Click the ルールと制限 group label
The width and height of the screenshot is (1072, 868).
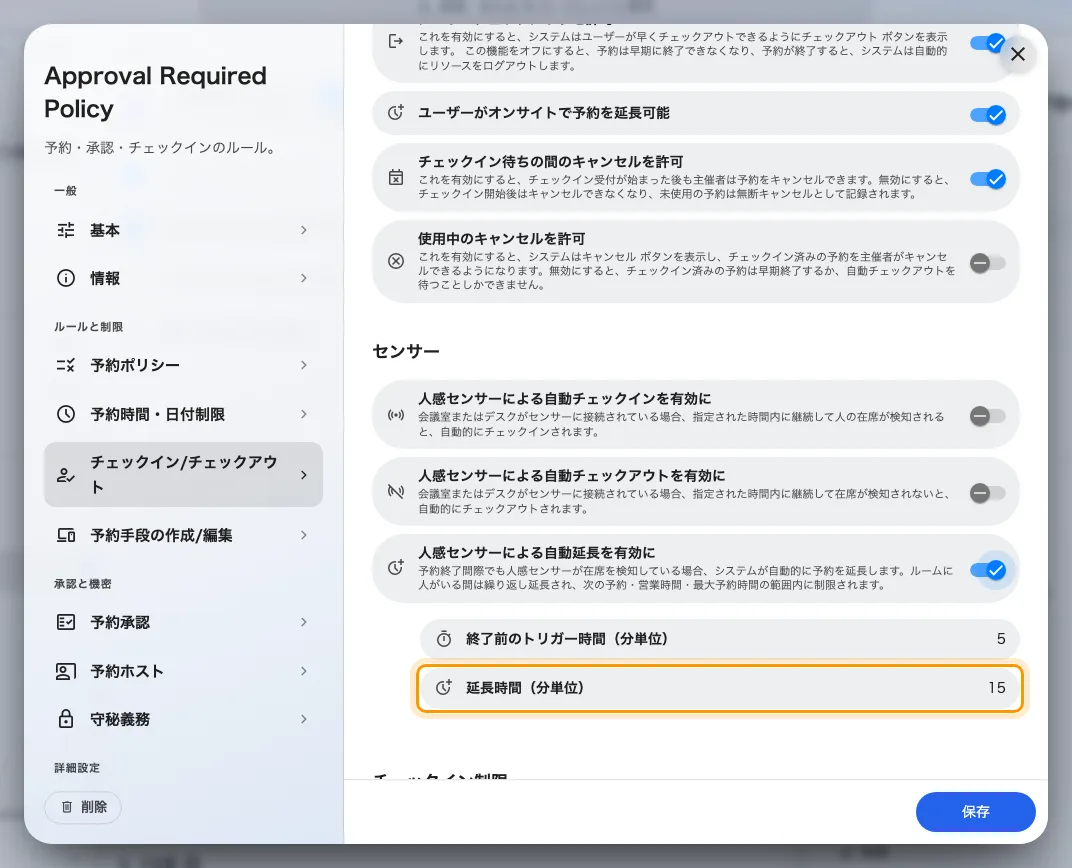[x=89, y=327]
